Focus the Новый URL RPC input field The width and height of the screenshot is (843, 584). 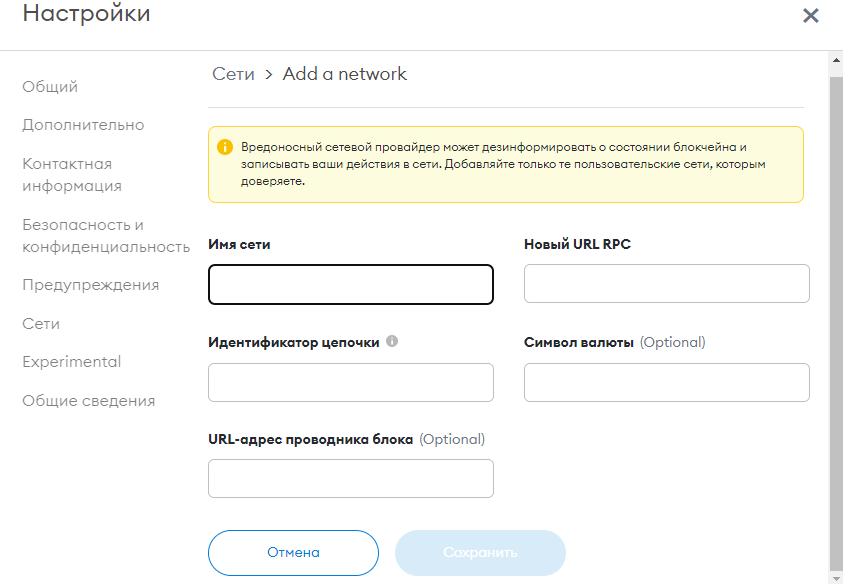coord(667,283)
